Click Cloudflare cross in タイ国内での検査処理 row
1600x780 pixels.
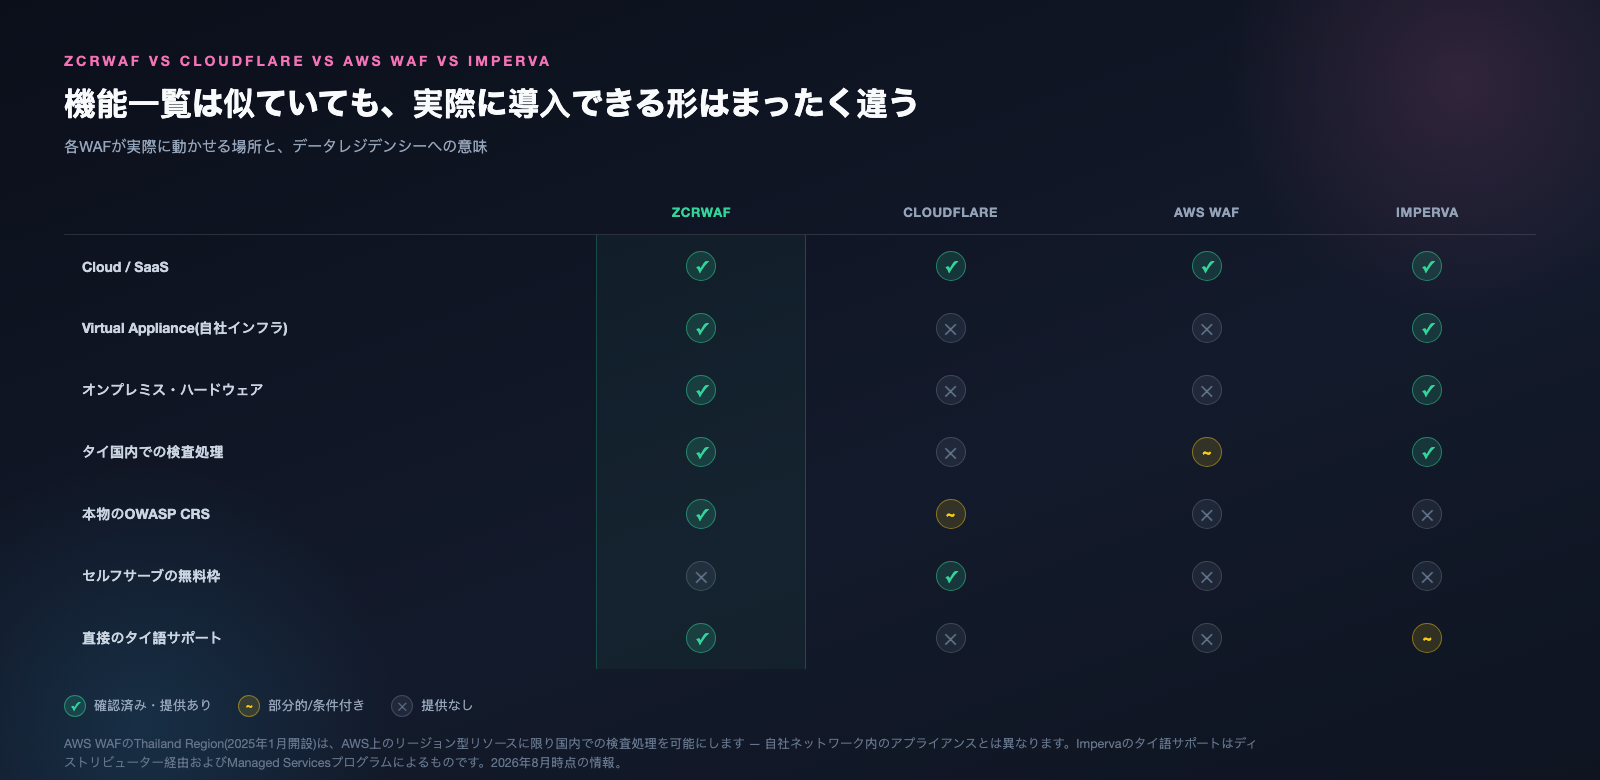(951, 453)
